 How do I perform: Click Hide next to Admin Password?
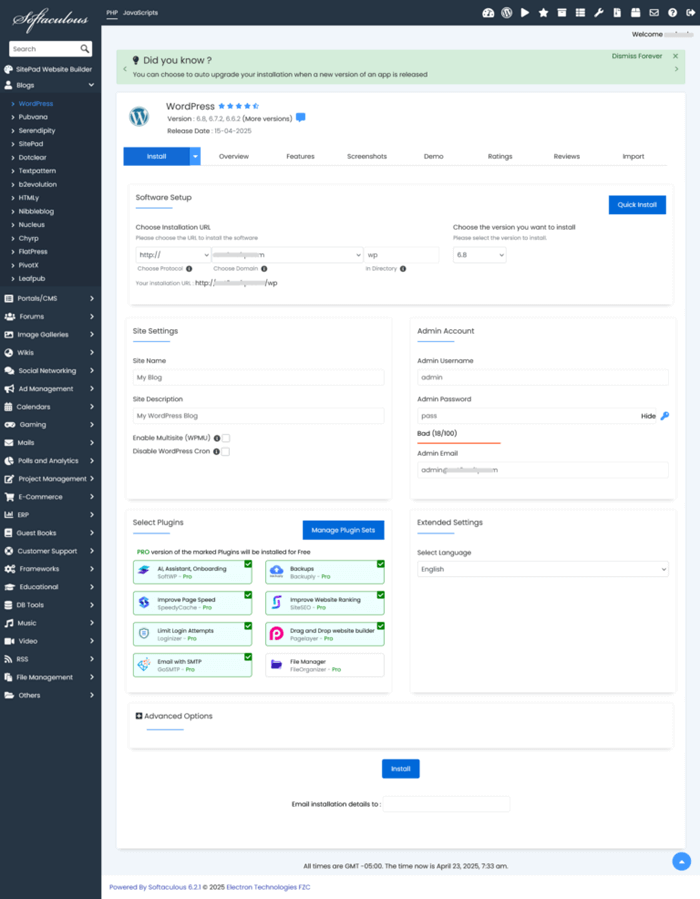click(x=648, y=416)
